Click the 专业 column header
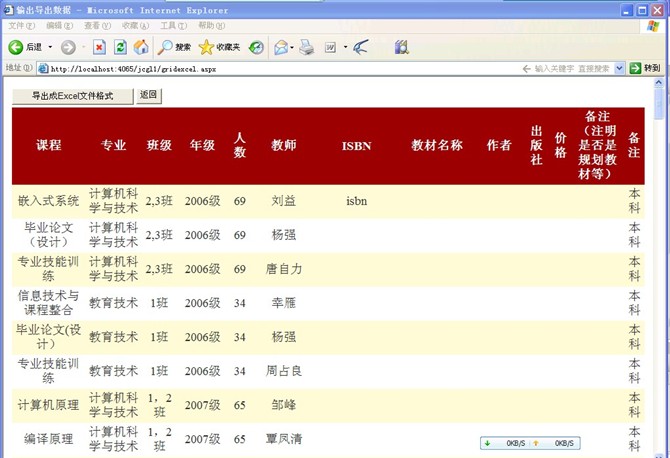 tap(113, 145)
